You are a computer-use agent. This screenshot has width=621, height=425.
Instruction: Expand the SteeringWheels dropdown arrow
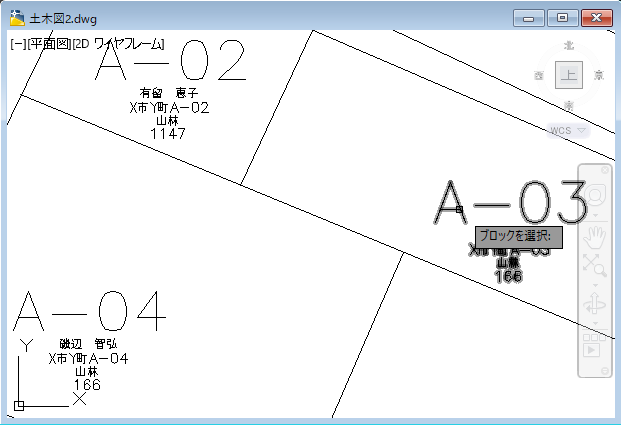coord(595,216)
